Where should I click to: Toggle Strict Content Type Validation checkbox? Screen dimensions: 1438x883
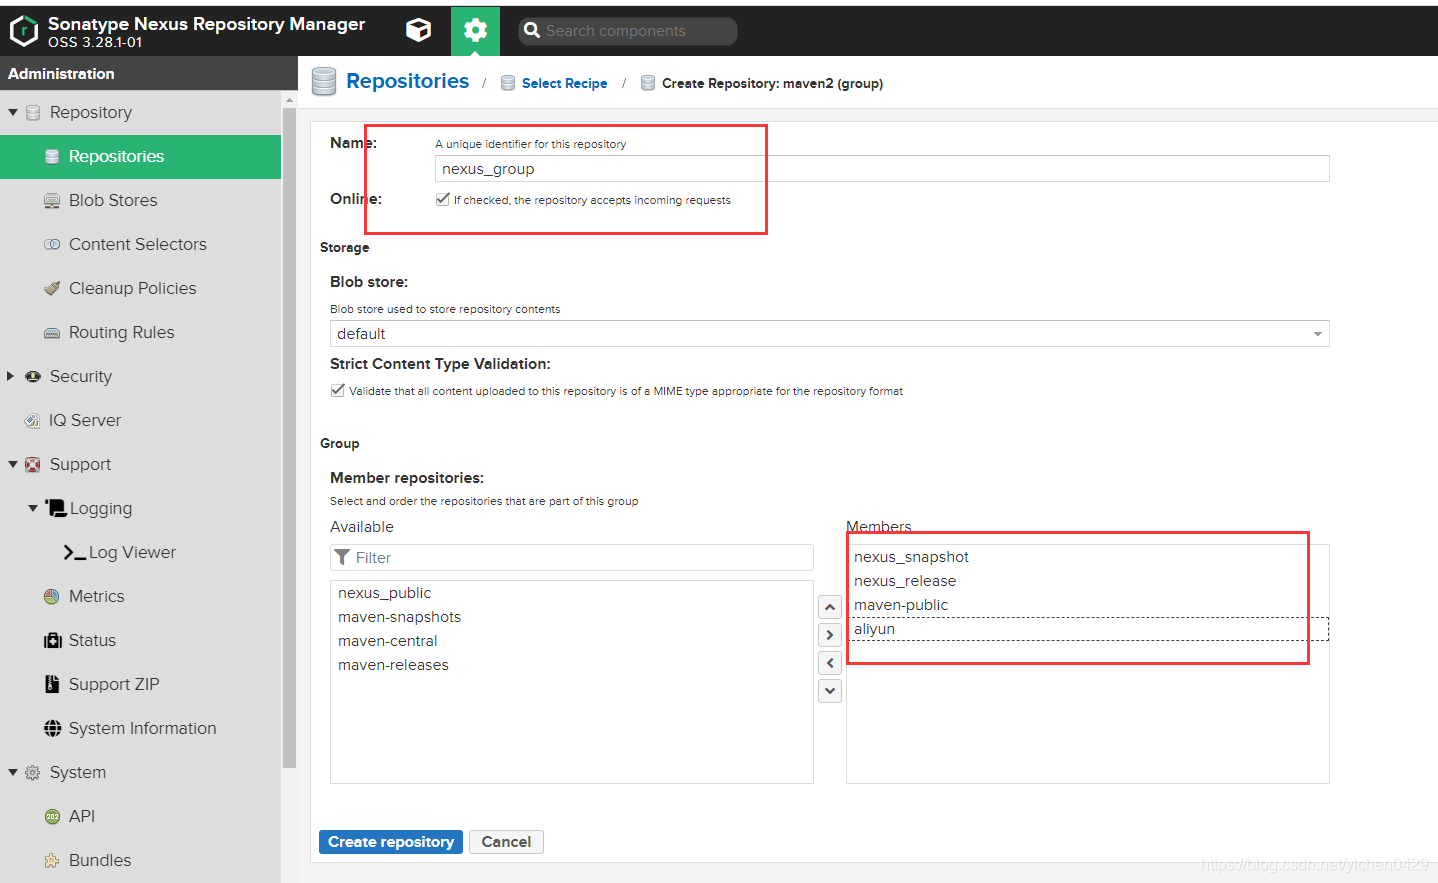[337, 390]
